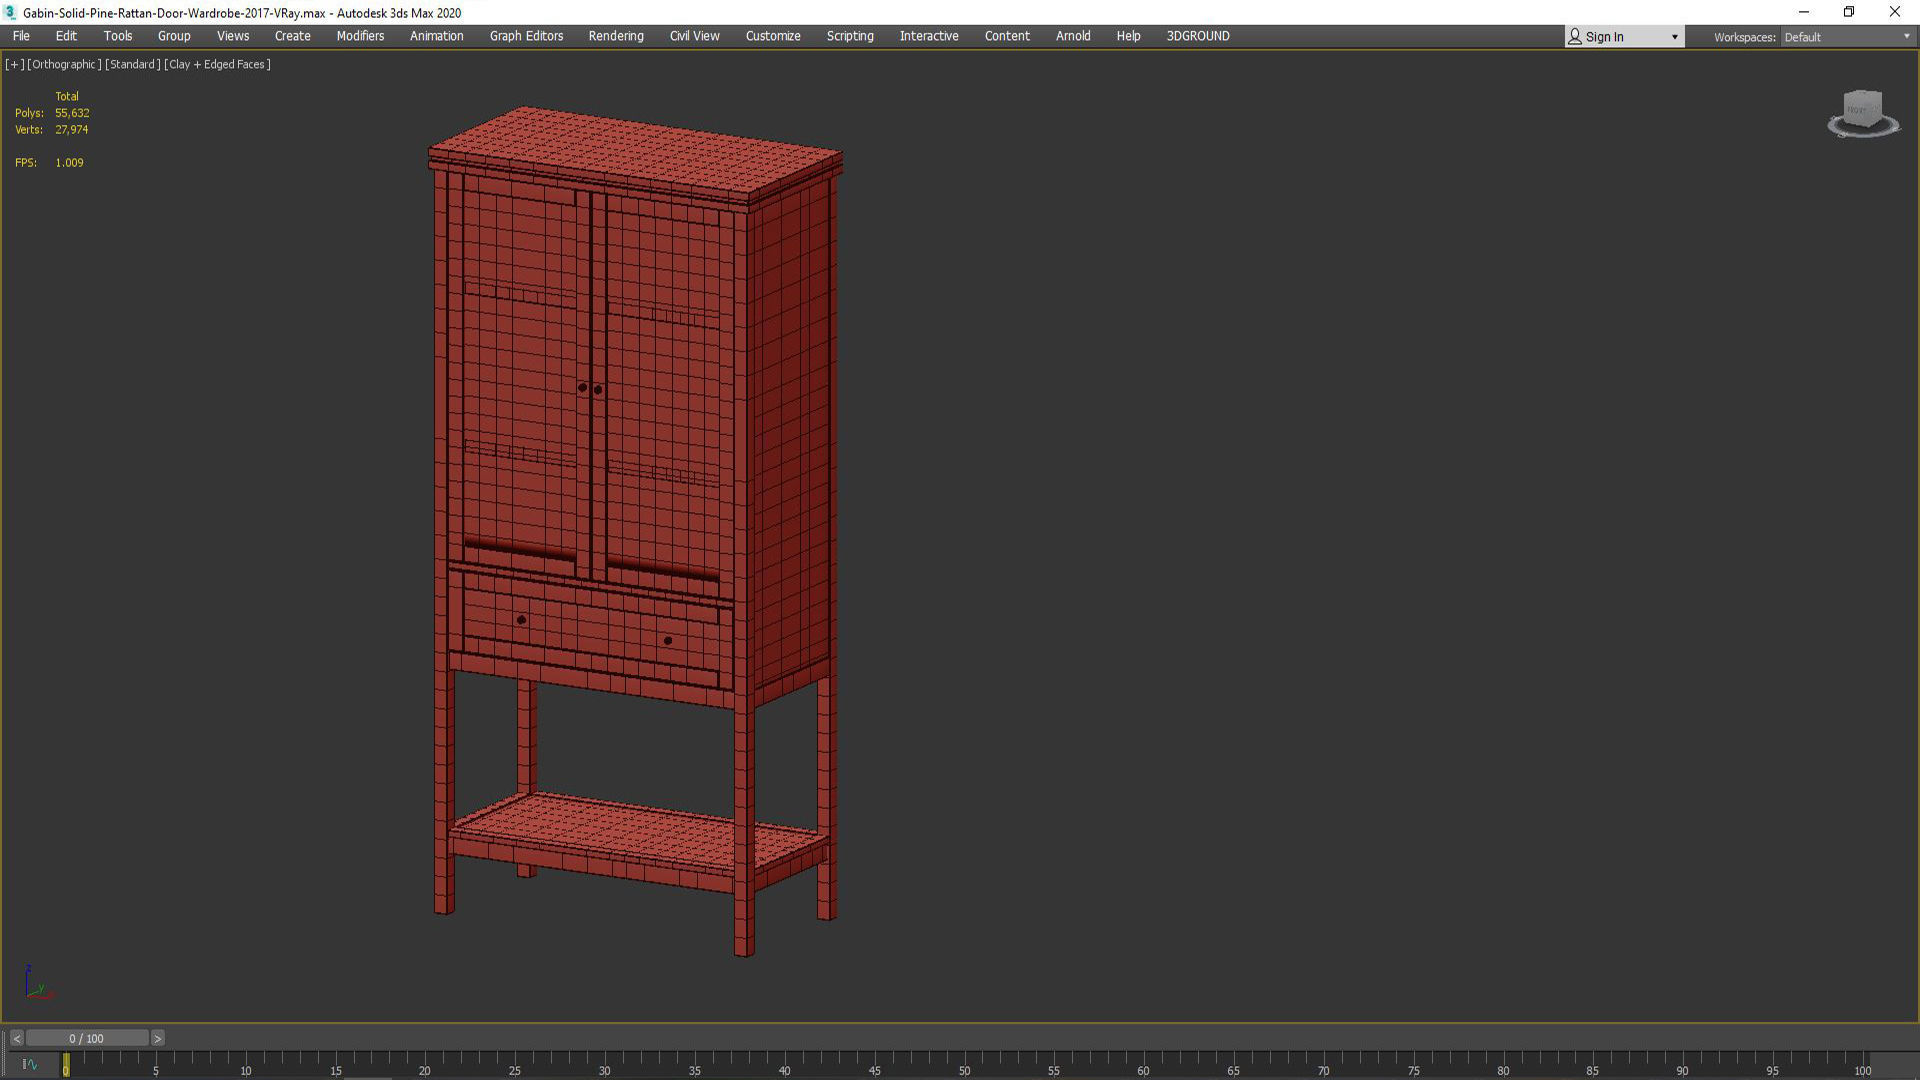Select the left door knob of the wardrobe
Viewport: 1920px width, 1080px height.
(582, 387)
